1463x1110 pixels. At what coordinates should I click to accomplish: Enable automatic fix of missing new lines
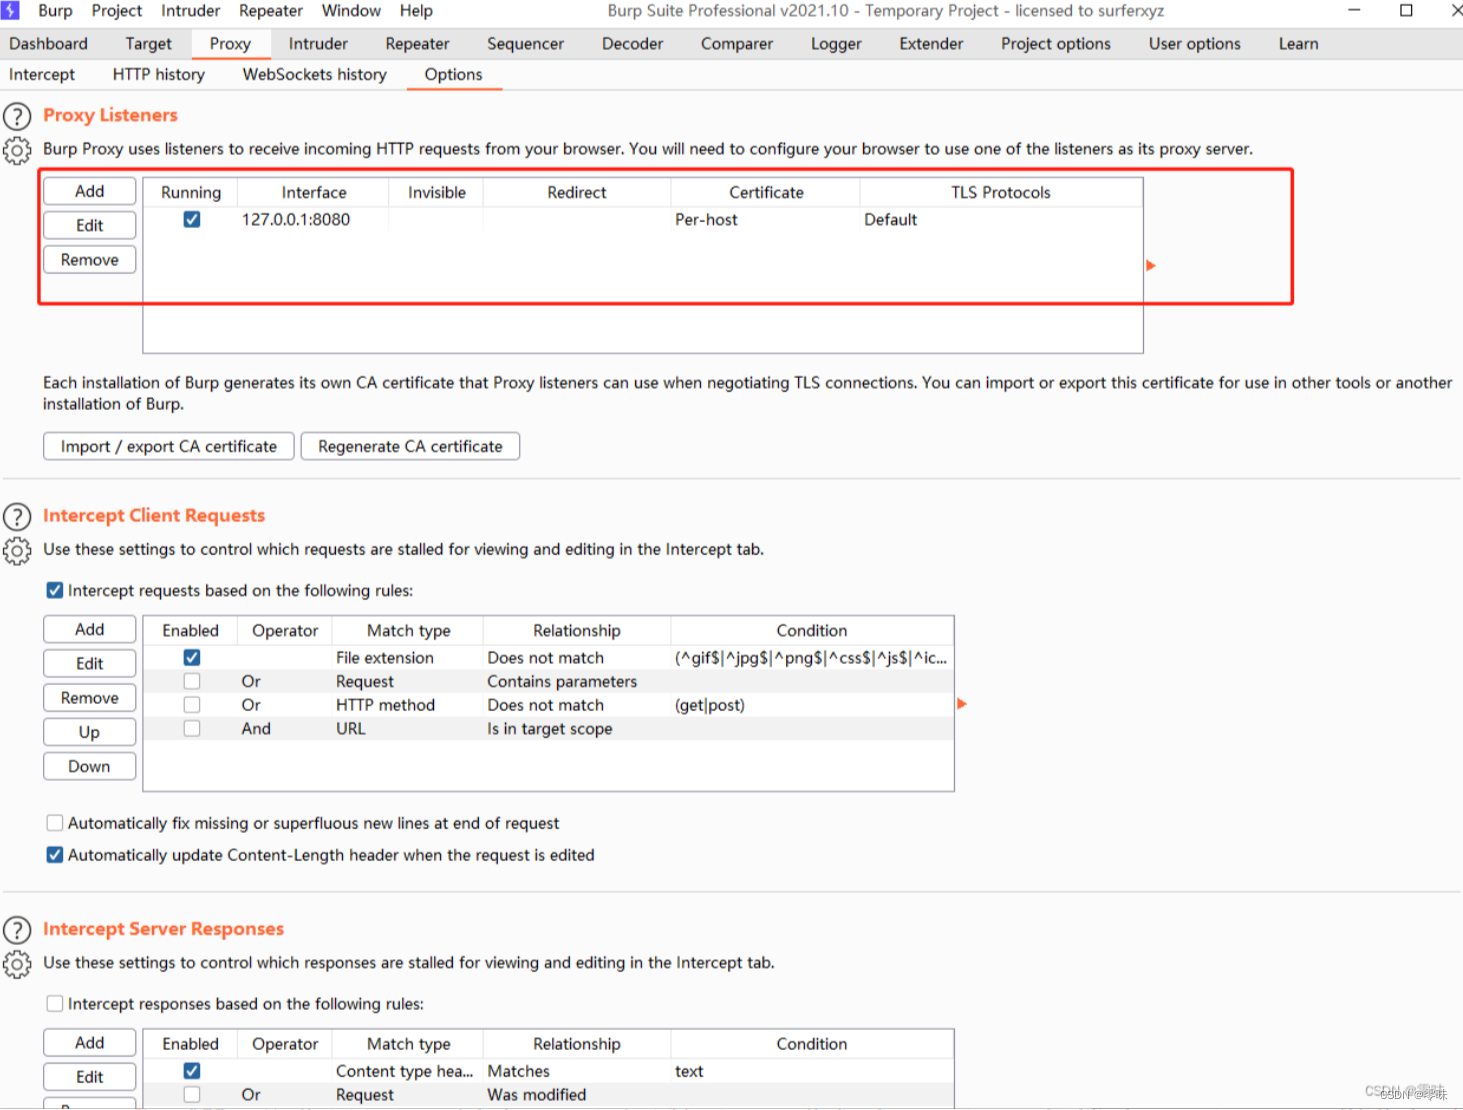55,823
